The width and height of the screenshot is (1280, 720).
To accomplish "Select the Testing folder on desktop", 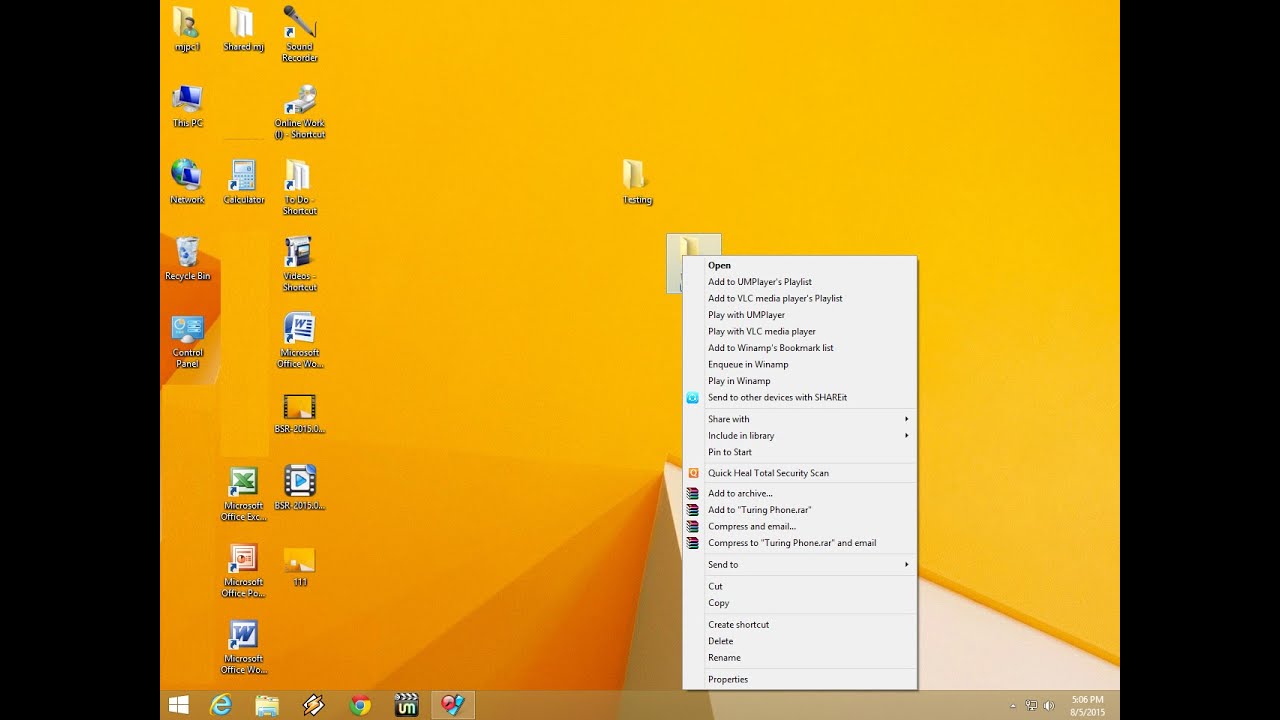I will (636, 182).
